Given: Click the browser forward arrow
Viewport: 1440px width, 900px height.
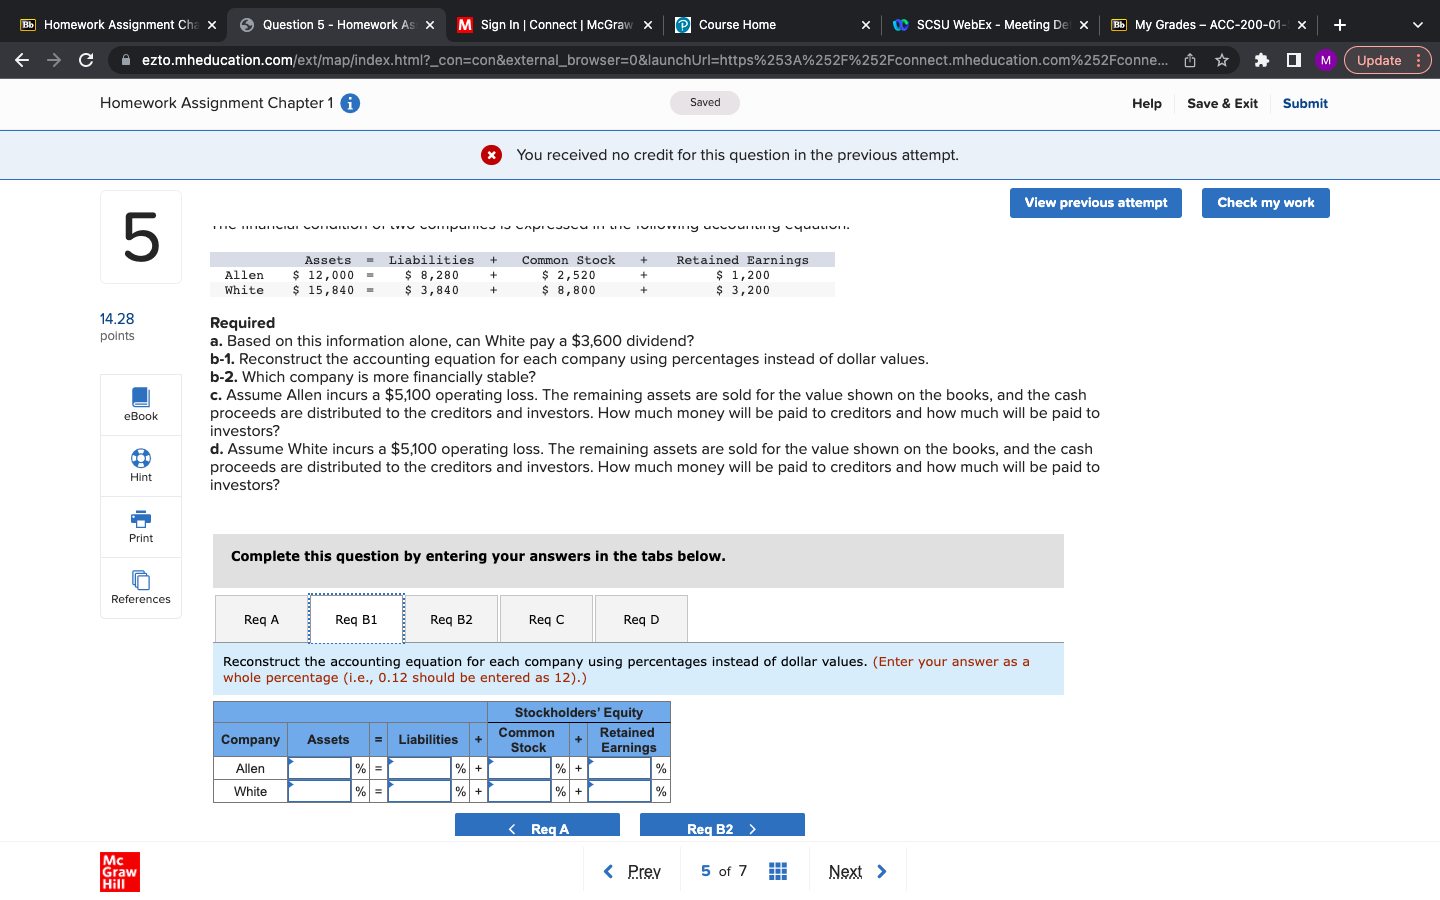Looking at the screenshot, I should (x=54, y=60).
